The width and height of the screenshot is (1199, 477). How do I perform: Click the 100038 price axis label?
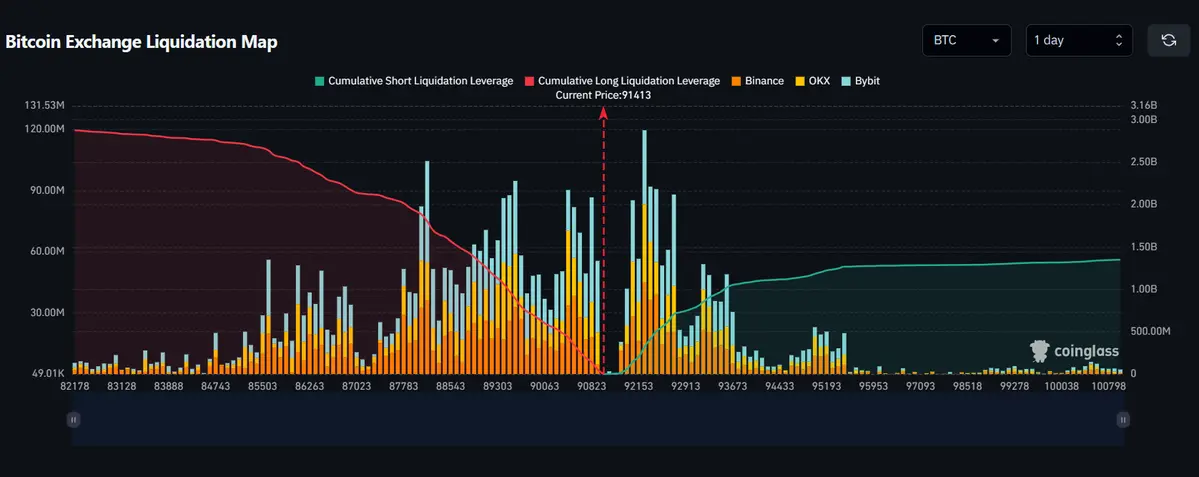pos(1061,387)
